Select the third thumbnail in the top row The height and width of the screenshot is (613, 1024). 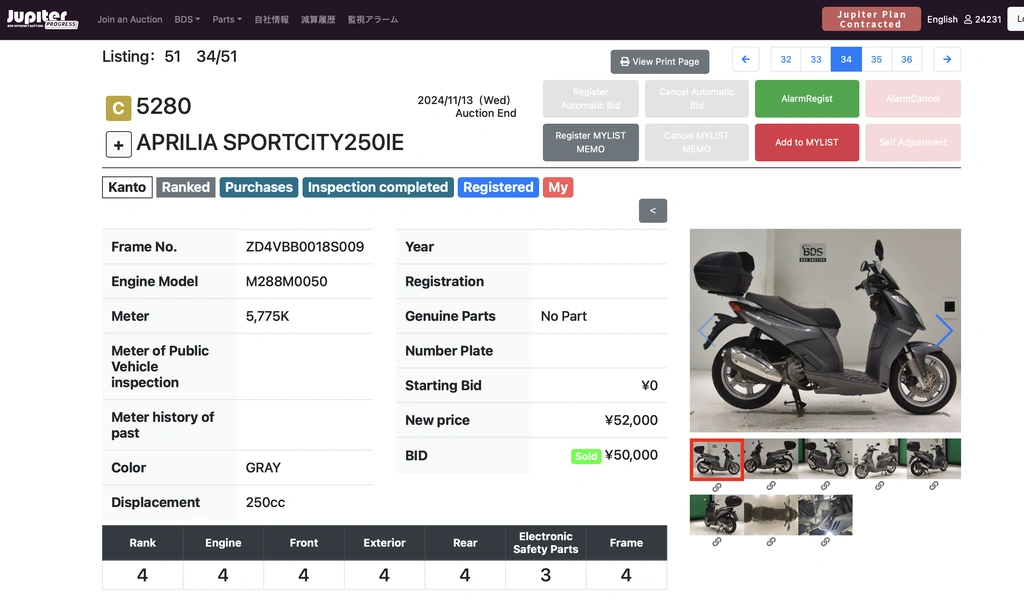point(825,458)
